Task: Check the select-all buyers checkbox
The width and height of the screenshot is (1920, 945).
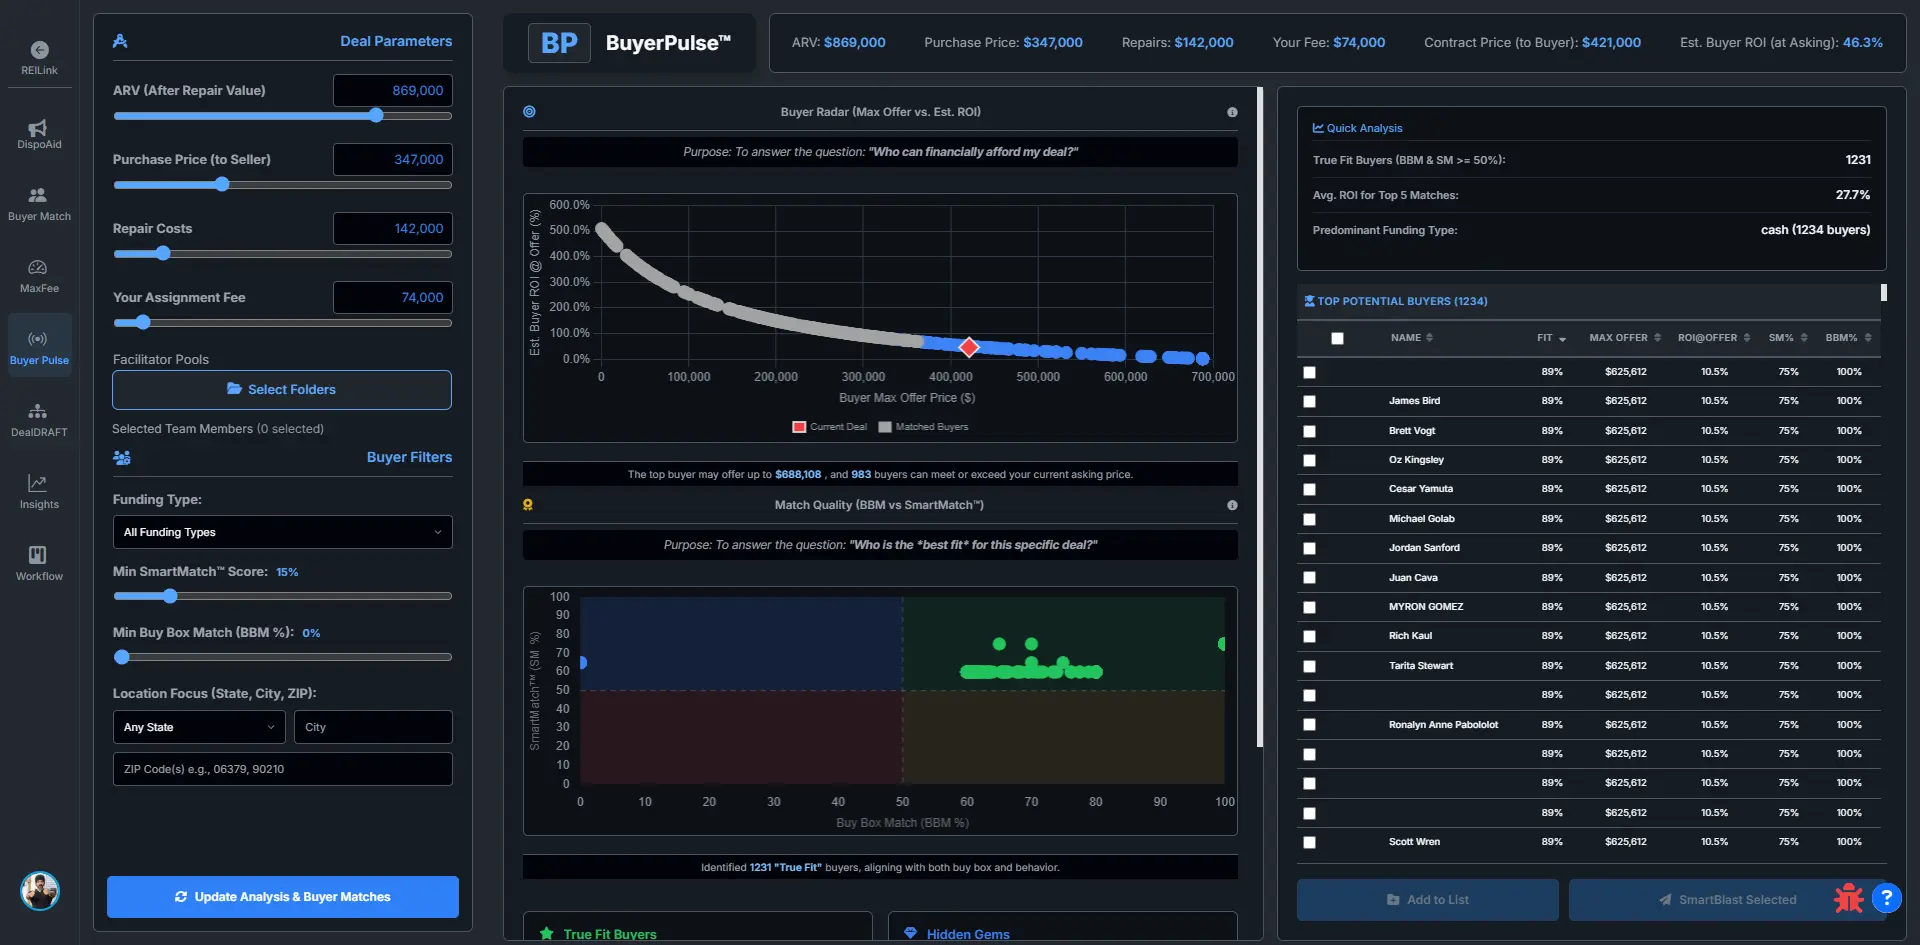Action: [x=1337, y=338]
